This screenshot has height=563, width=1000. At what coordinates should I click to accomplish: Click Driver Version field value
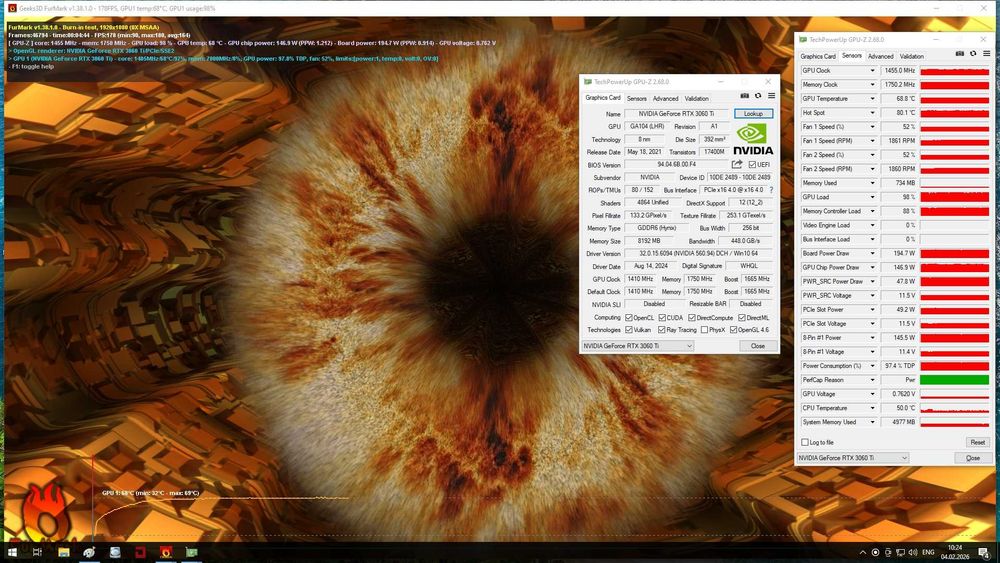tap(698, 253)
